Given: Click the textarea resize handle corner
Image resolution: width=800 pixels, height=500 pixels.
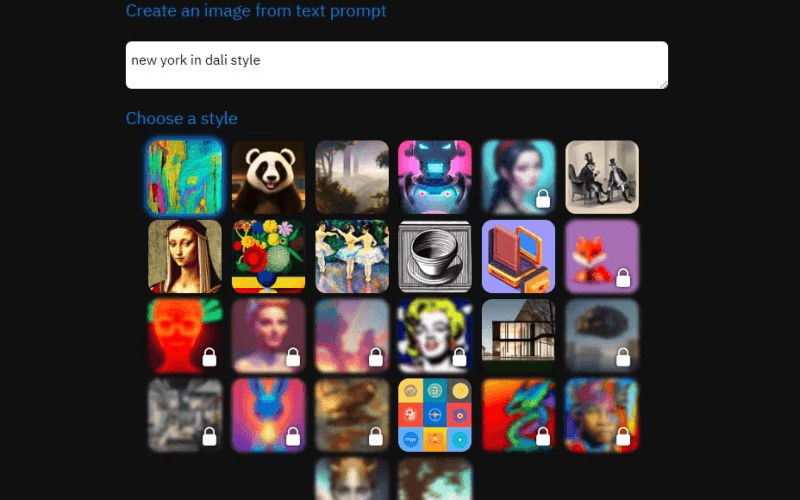Looking at the screenshot, I should click(x=663, y=85).
